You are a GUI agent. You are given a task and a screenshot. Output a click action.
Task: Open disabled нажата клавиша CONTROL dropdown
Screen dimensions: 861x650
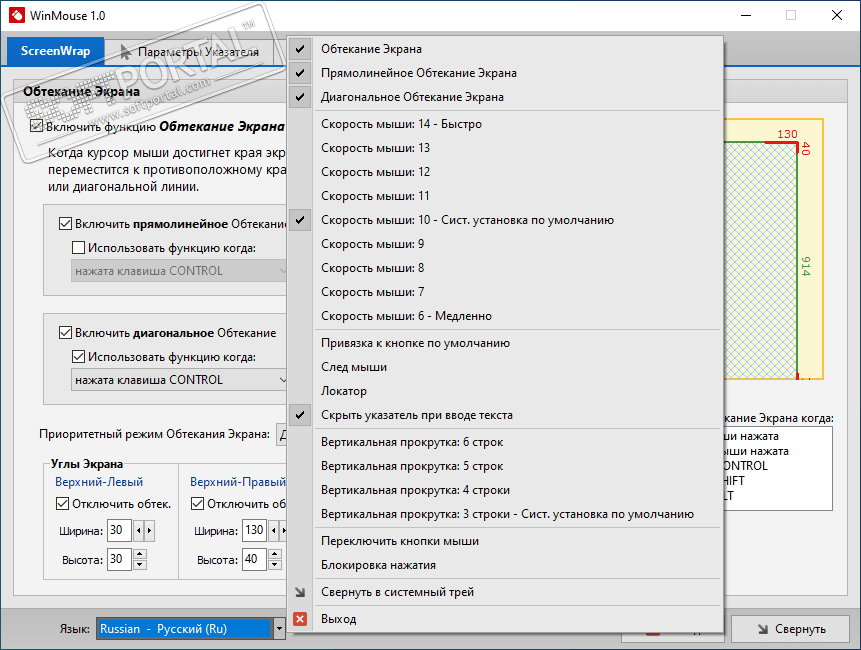click(179, 271)
